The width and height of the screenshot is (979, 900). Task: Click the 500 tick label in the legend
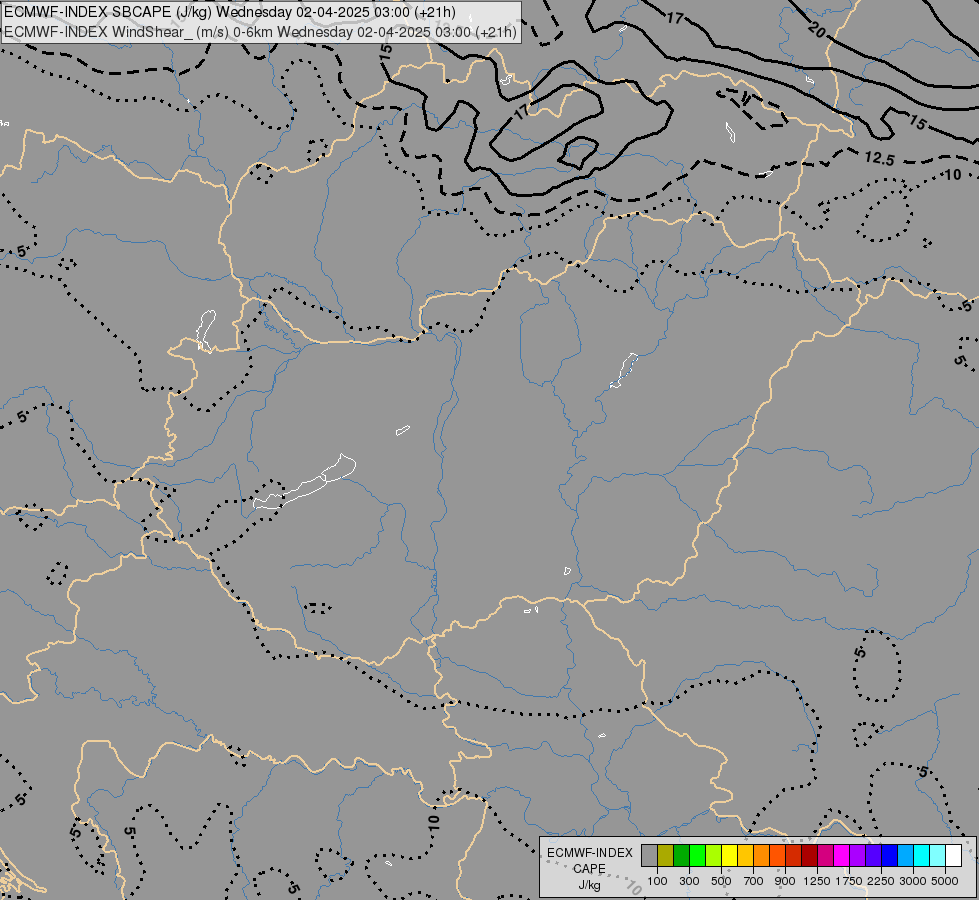coord(721,881)
